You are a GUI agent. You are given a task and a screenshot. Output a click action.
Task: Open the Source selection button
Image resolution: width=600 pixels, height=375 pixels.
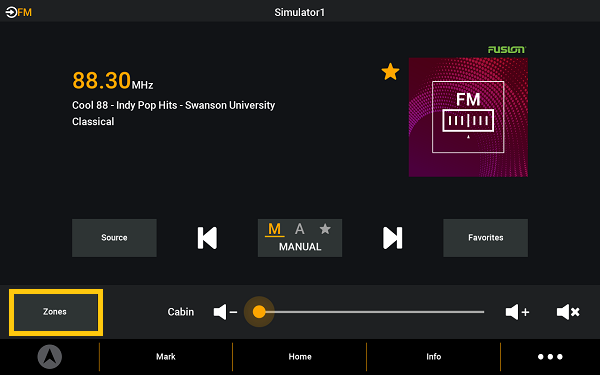point(114,238)
